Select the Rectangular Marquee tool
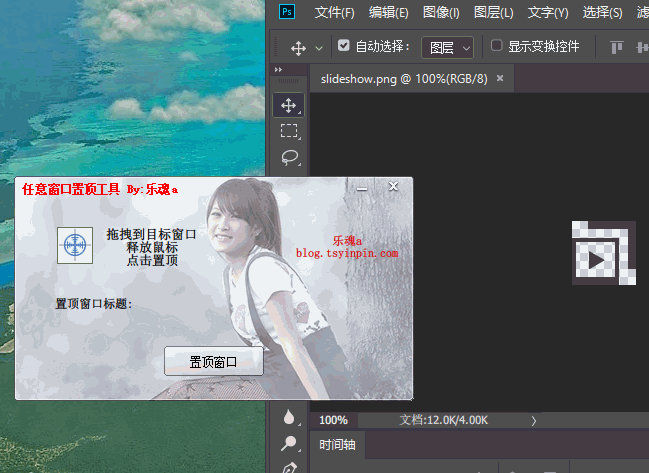Screen dimensions: 649x473 pyautogui.click(x=289, y=131)
